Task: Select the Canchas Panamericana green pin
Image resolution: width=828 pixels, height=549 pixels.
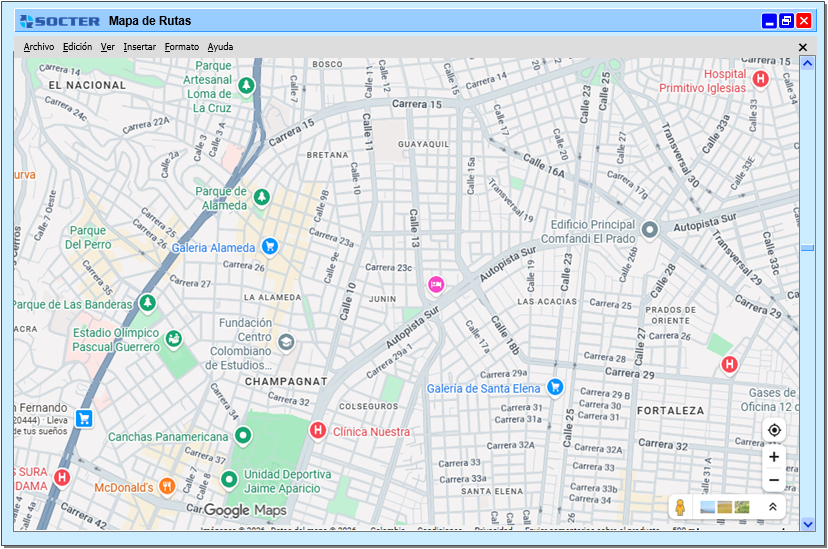Action: point(243,436)
